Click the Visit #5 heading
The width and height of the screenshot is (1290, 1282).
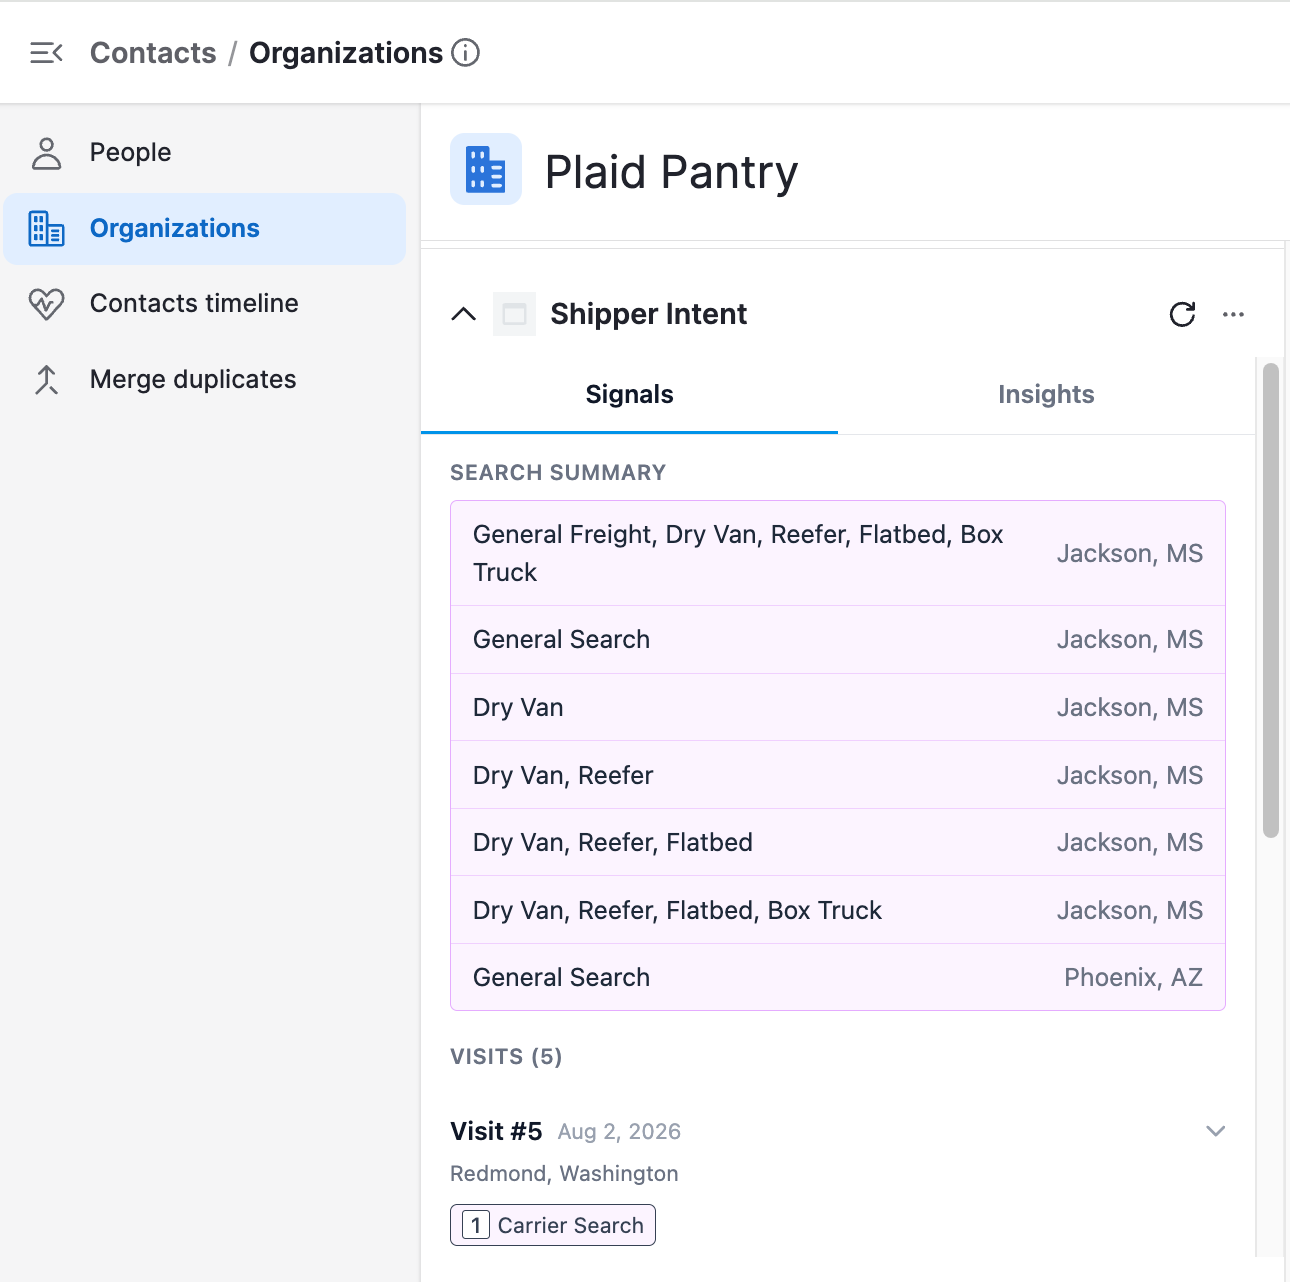(x=496, y=1131)
